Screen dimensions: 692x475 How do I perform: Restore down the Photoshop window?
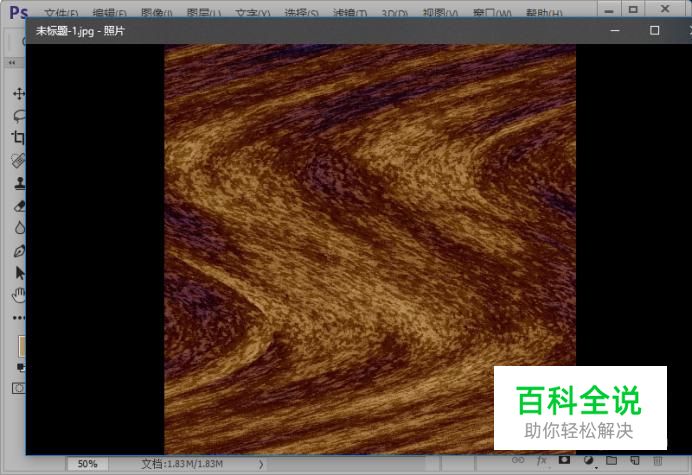633,9
